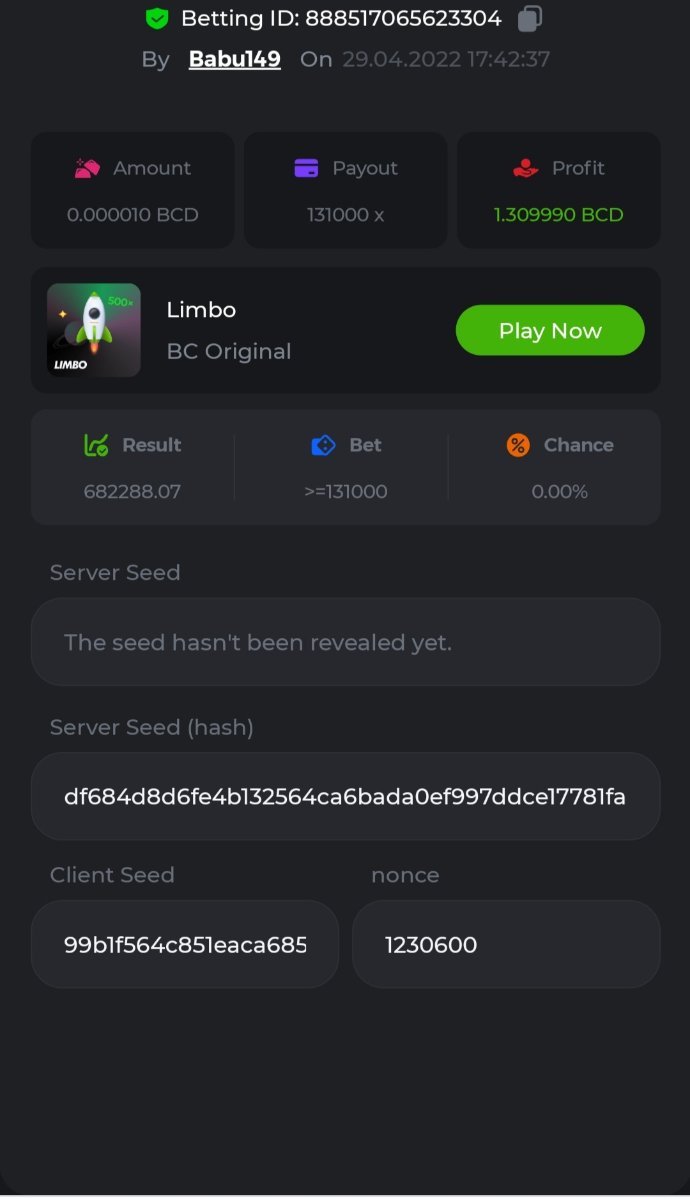Click the profit value 1.309990 BCD

pos(558,215)
